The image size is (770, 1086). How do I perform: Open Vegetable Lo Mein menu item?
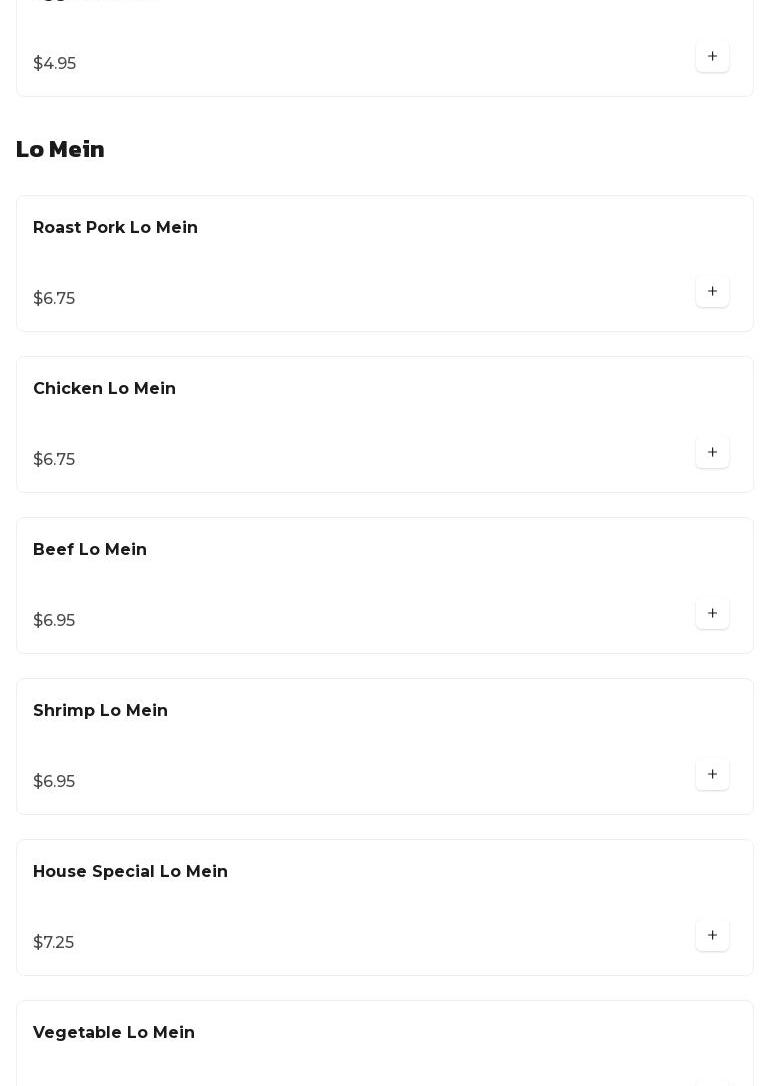coord(114,1033)
